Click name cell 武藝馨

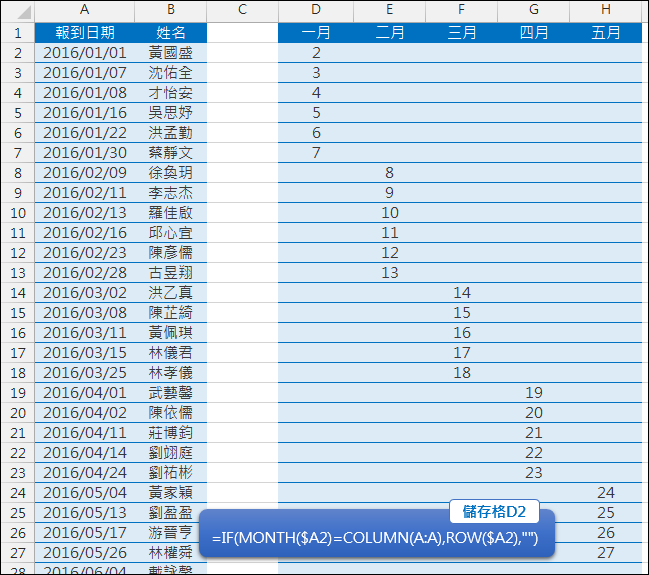click(x=171, y=393)
